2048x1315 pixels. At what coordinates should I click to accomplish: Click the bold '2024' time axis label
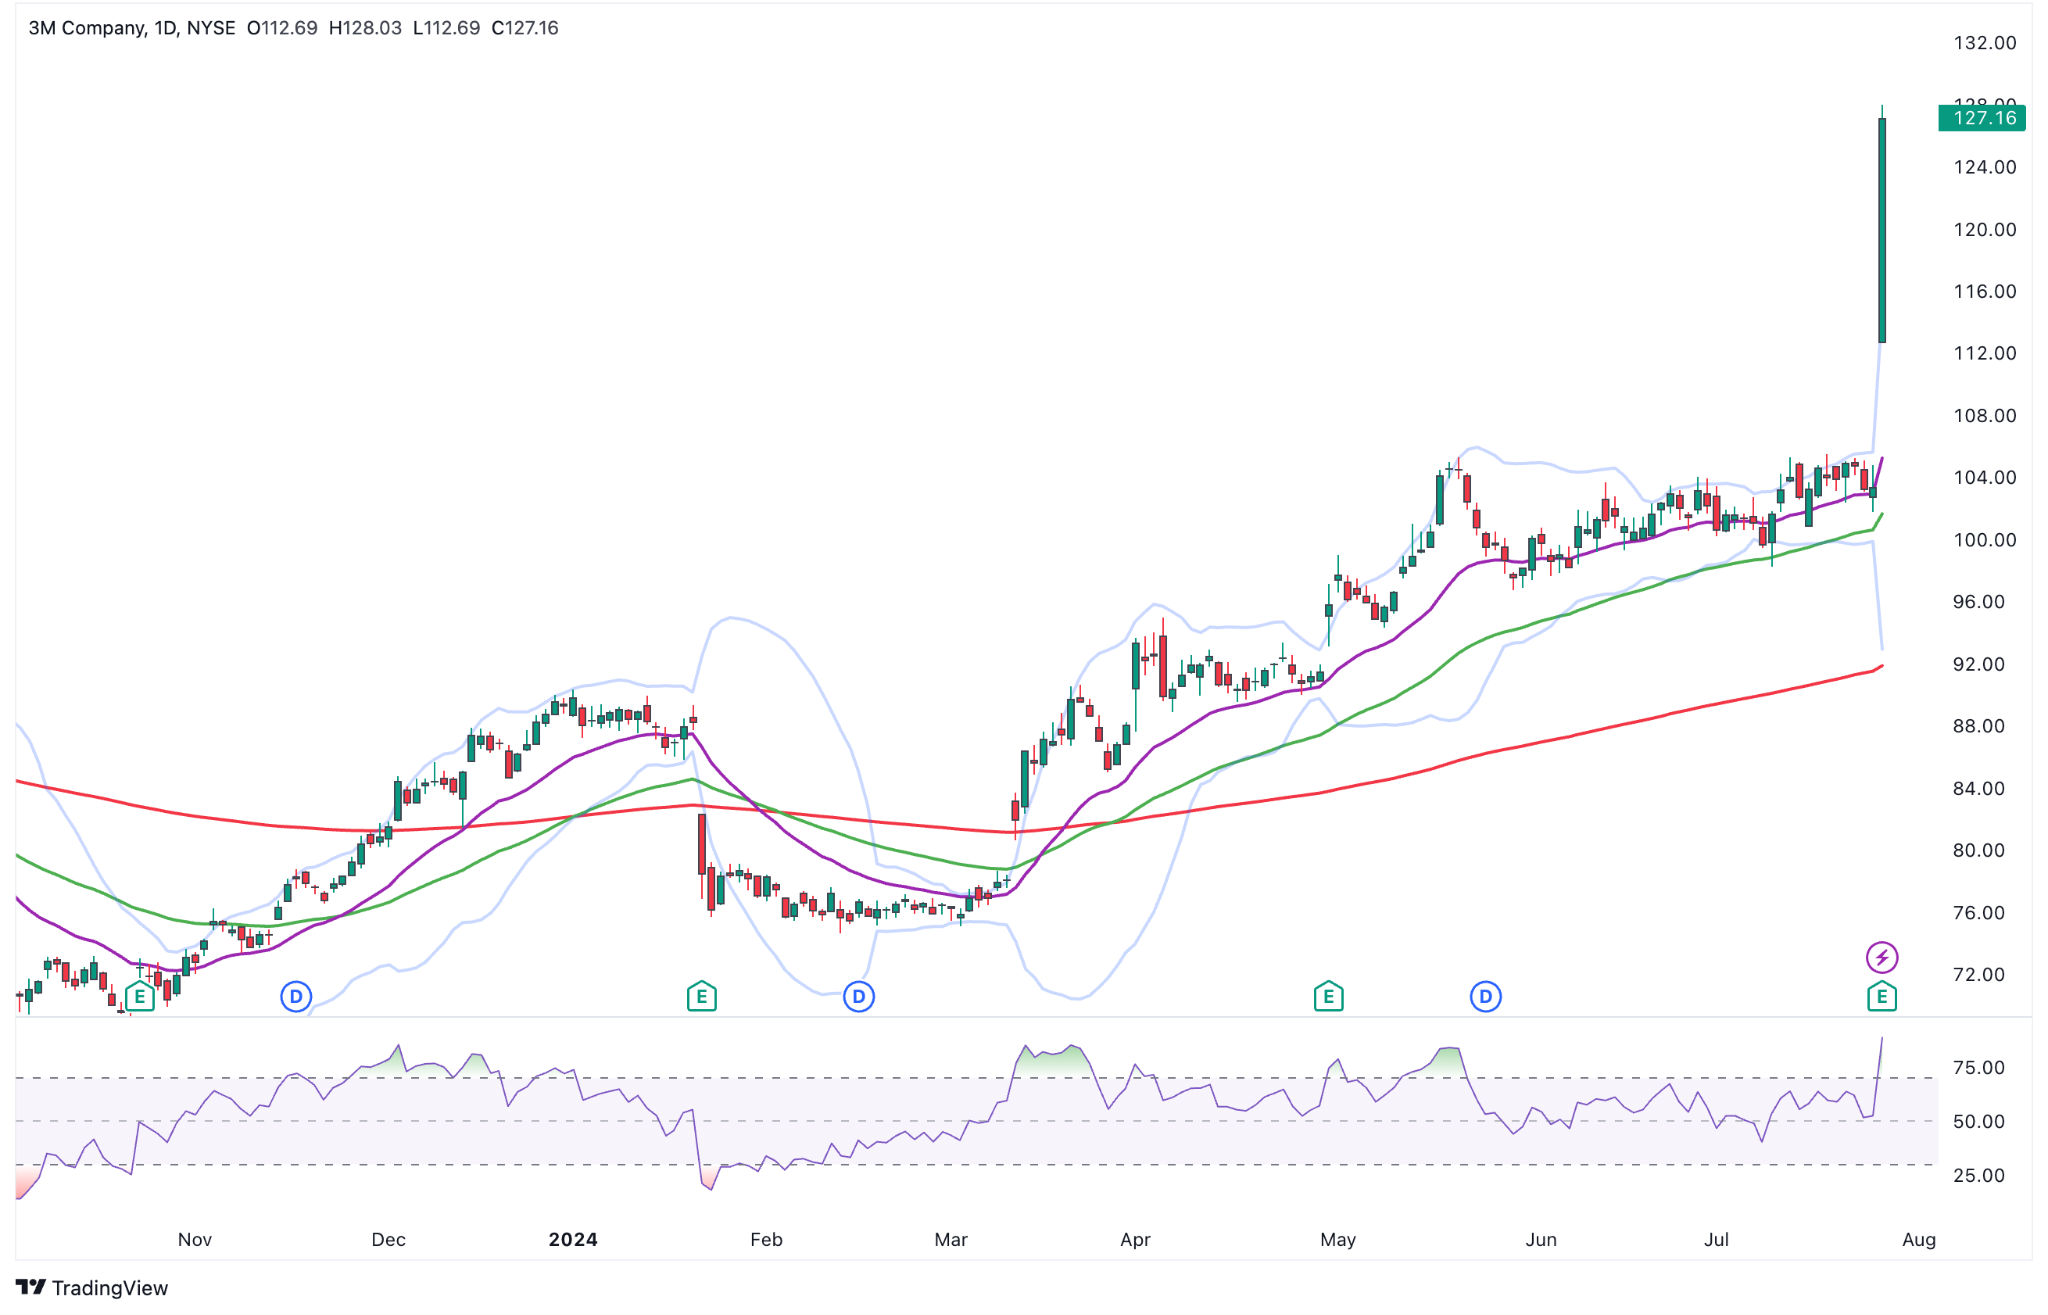click(x=573, y=1239)
